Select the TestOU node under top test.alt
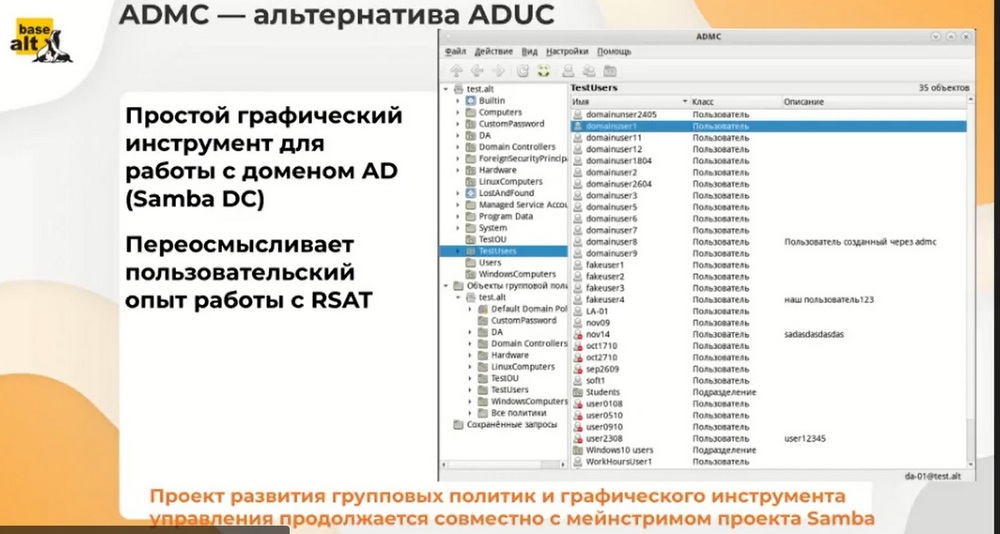Screen dimensions: 1000x534 tap(492, 239)
